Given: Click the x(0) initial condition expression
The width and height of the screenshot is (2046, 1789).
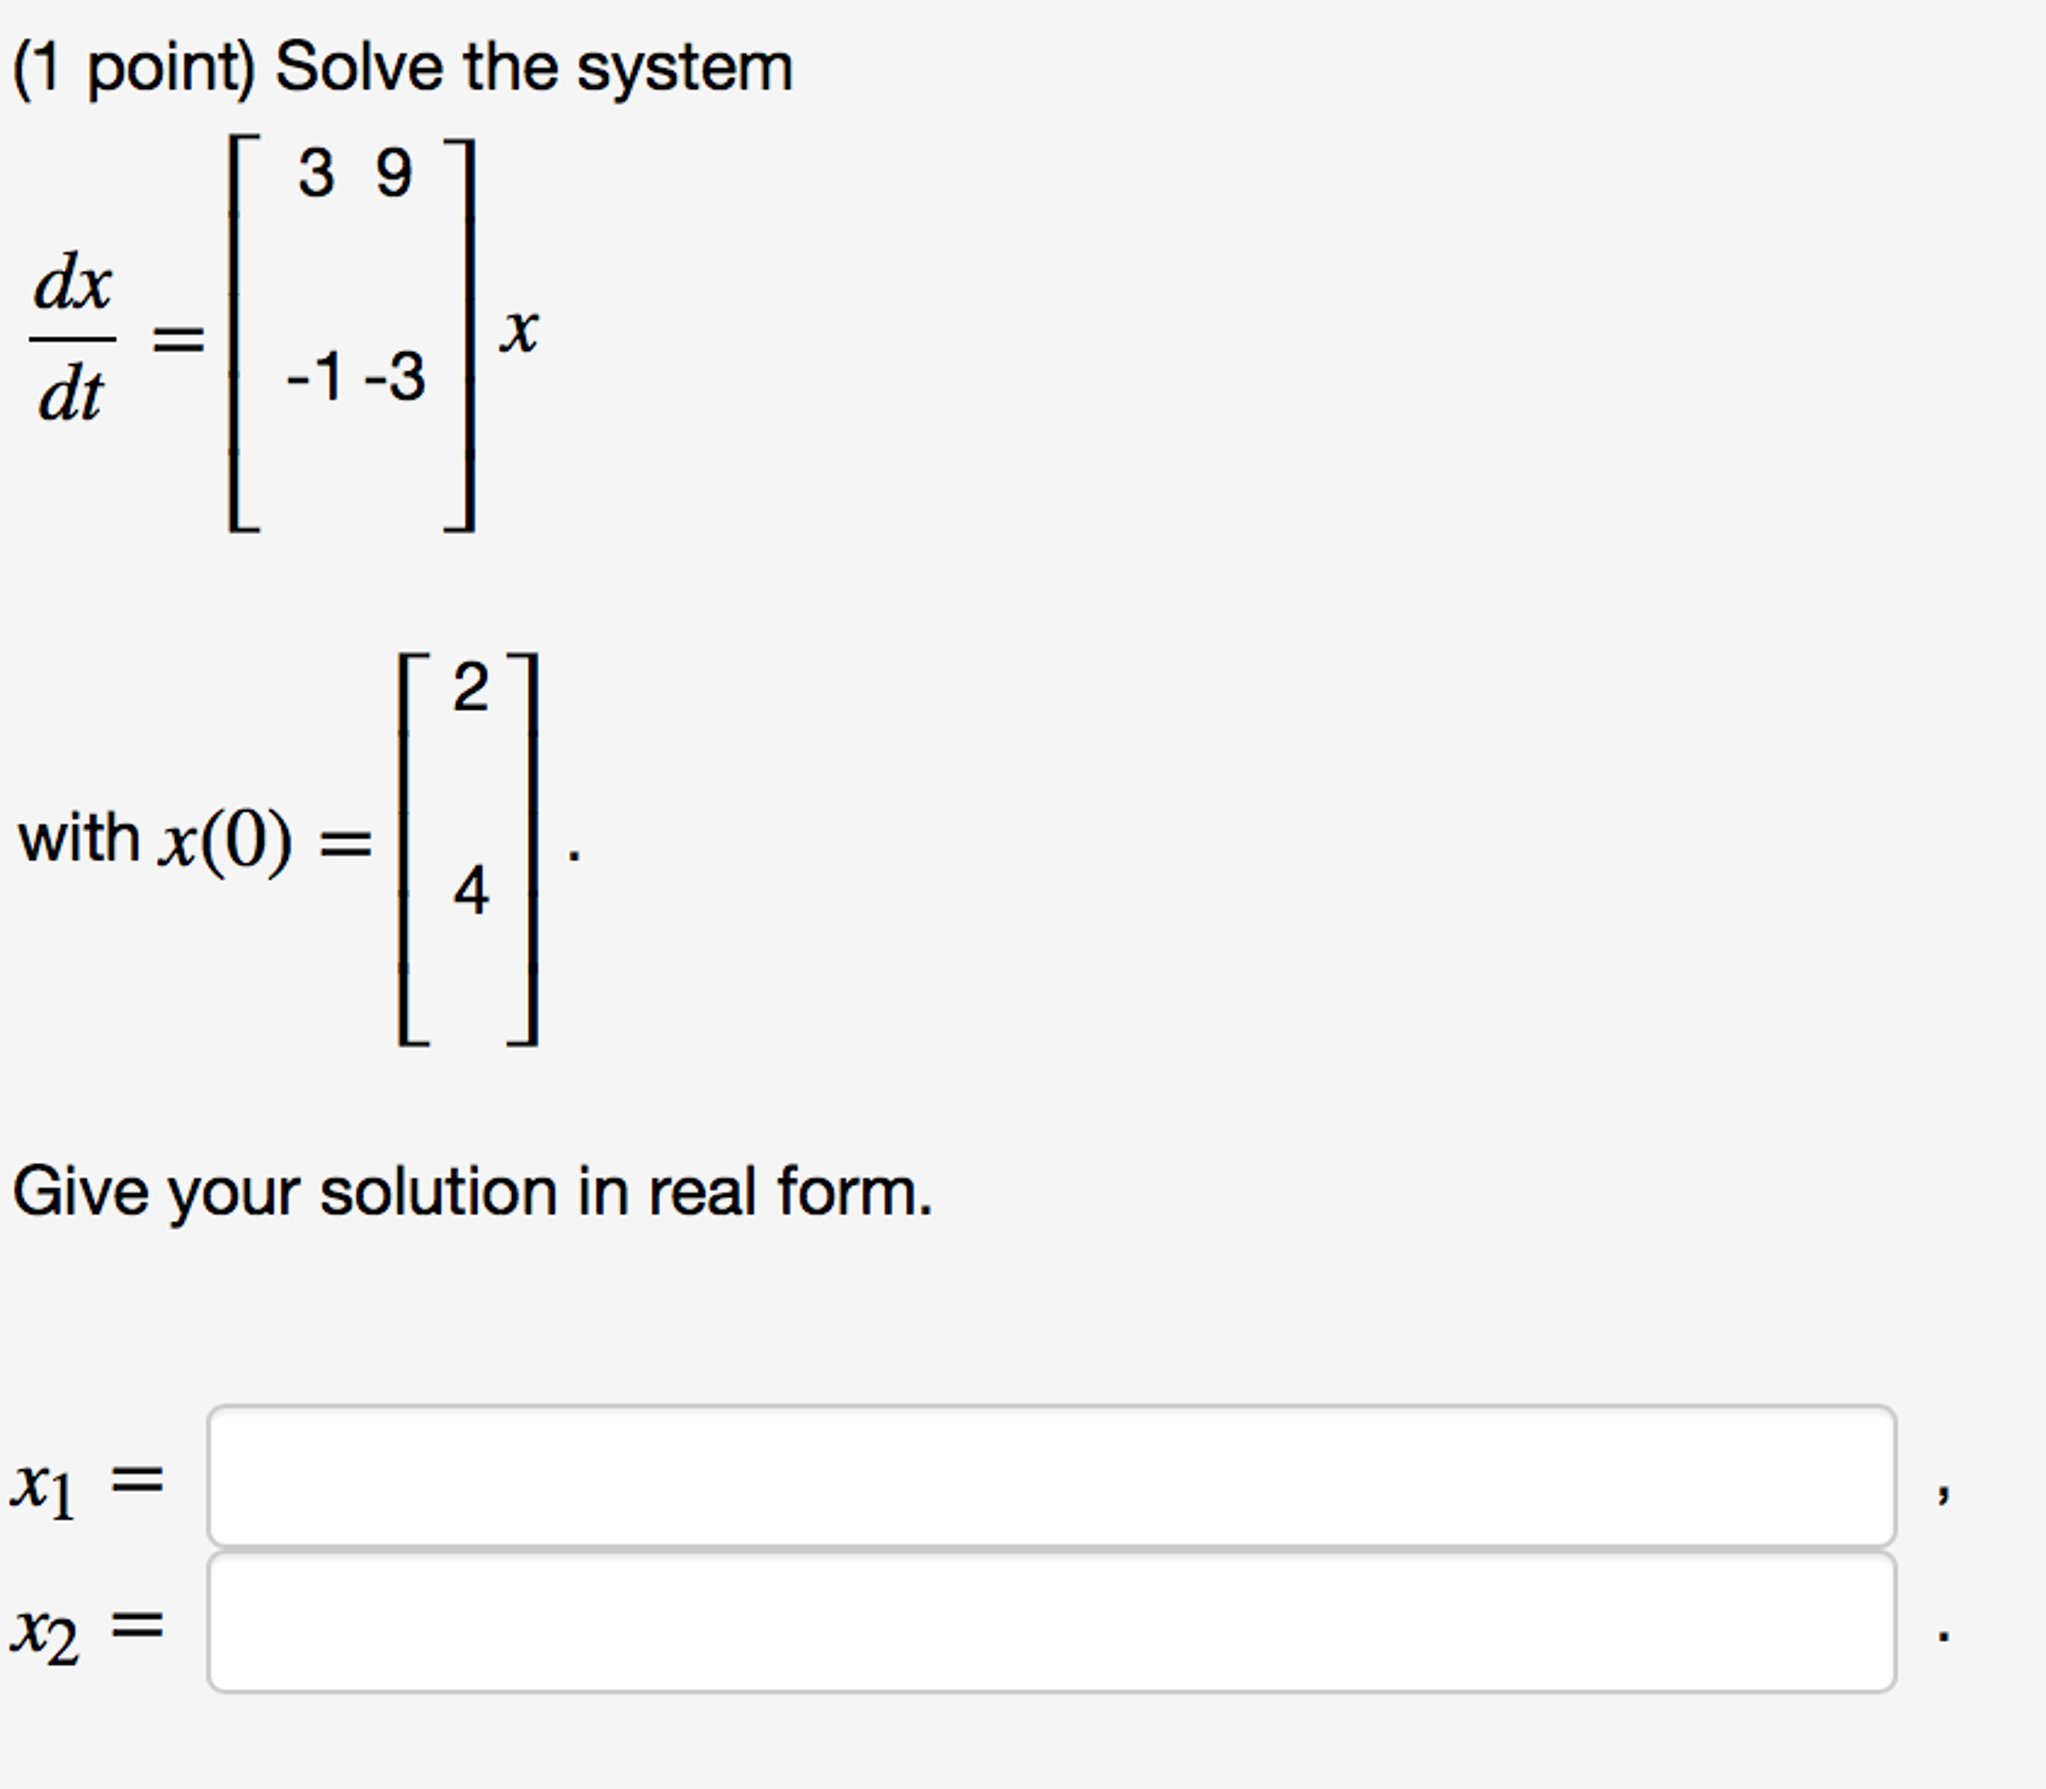Looking at the screenshot, I should (x=225, y=840).
